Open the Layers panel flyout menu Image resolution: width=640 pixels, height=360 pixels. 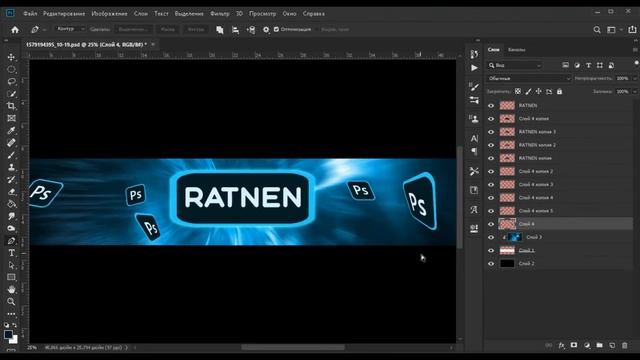pos(635,50)
